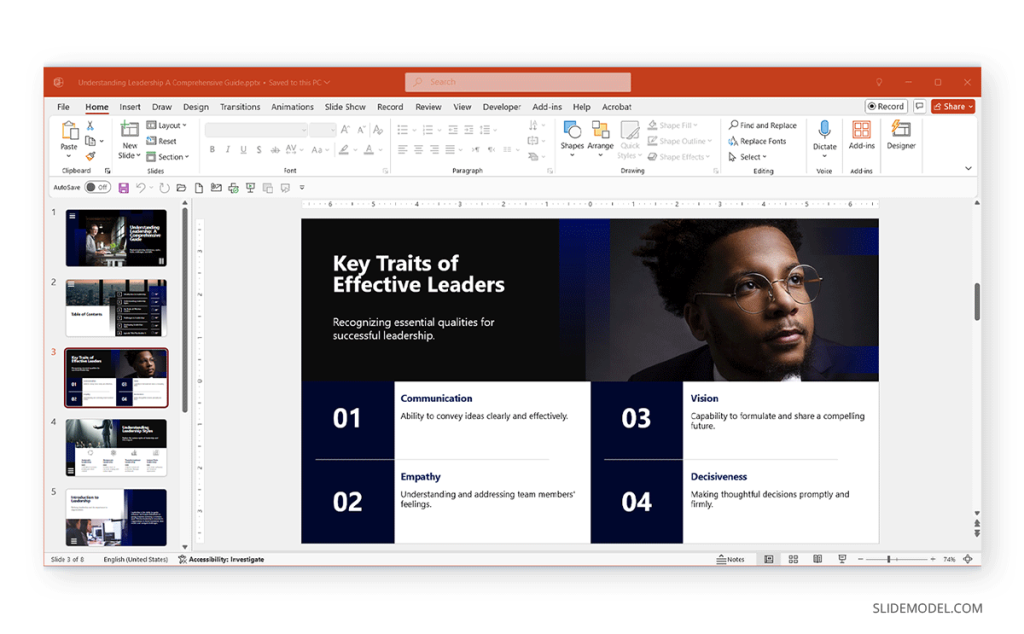Toggle italic formatting

(227, 150)
